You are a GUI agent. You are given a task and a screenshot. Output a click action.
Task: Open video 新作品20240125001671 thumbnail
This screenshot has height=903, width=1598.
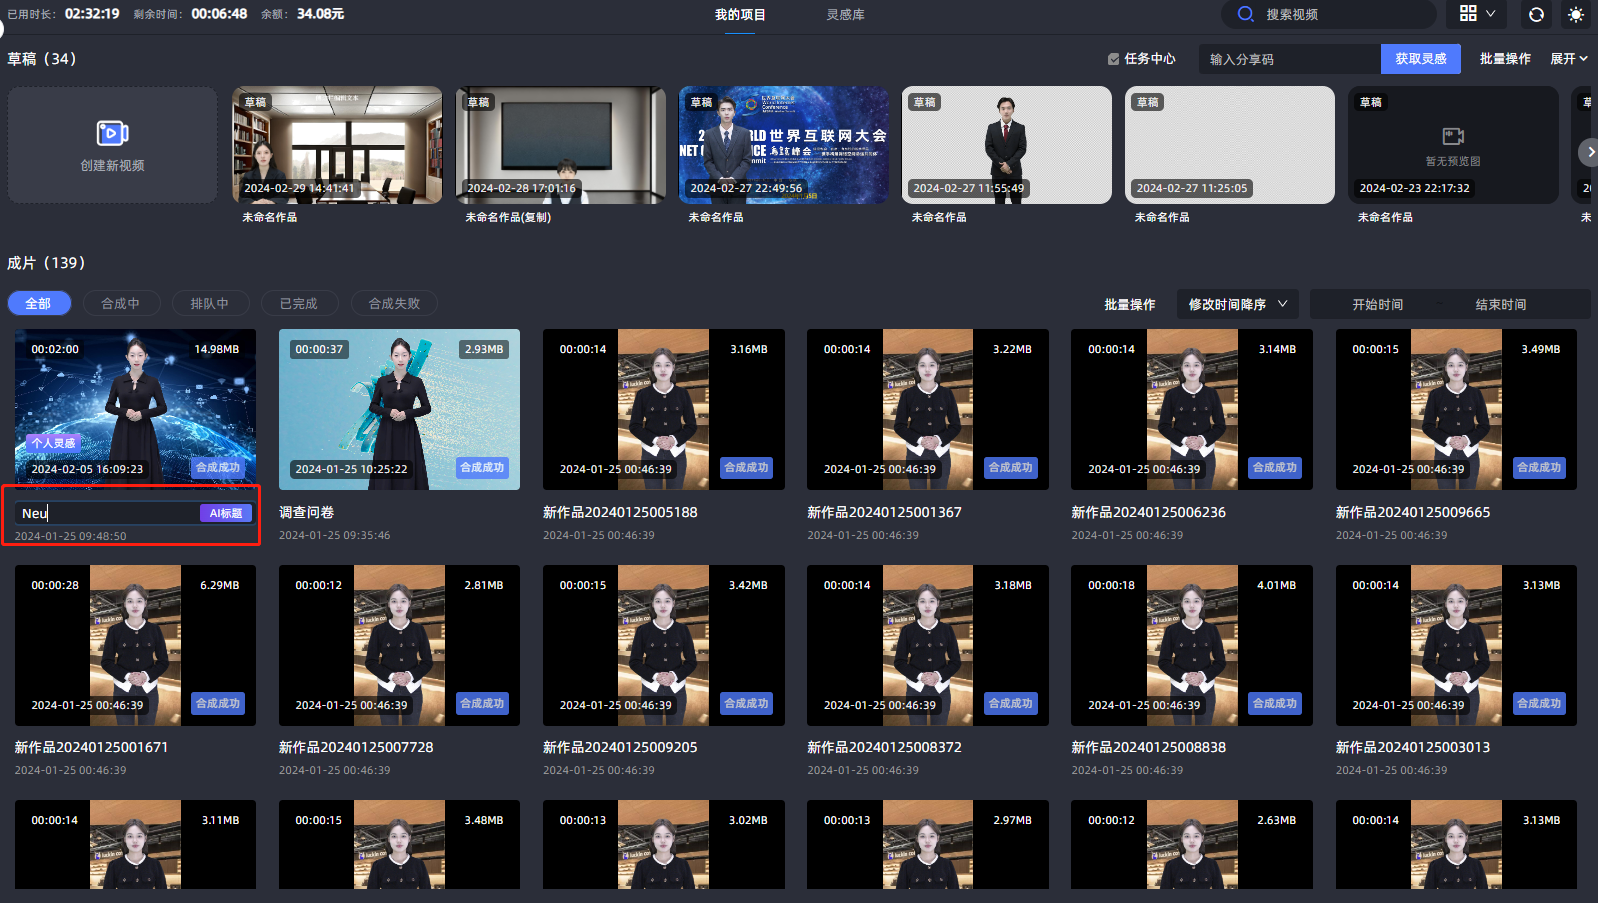(x=135, y=645)
